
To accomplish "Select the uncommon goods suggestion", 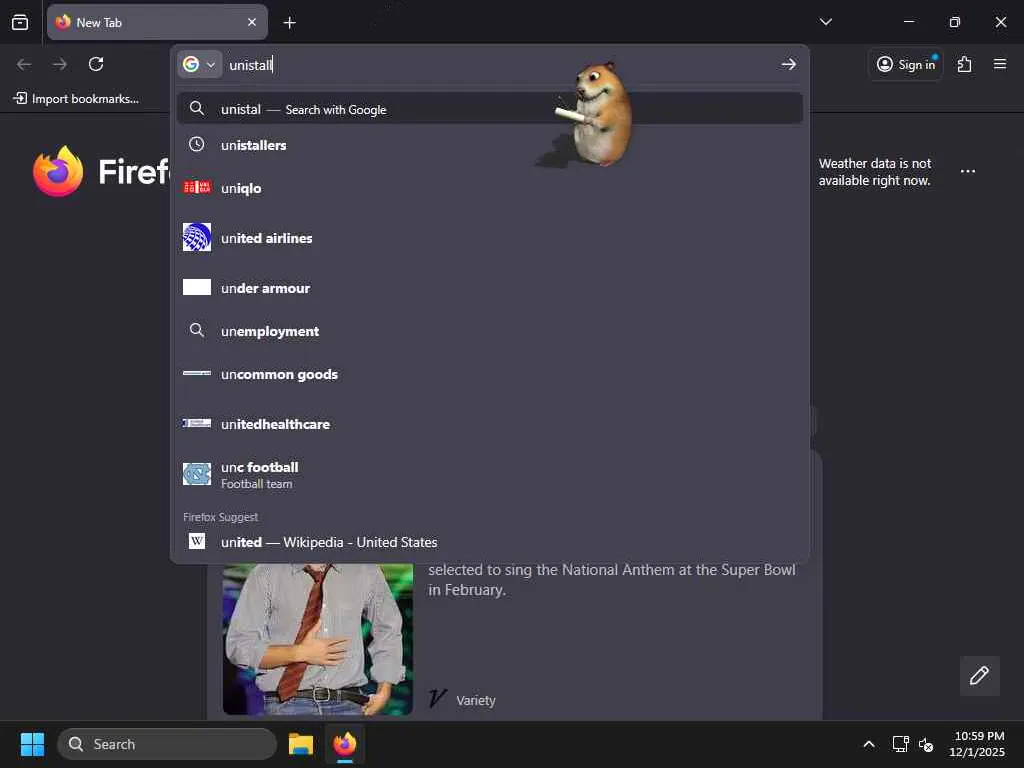I will 490,374.
